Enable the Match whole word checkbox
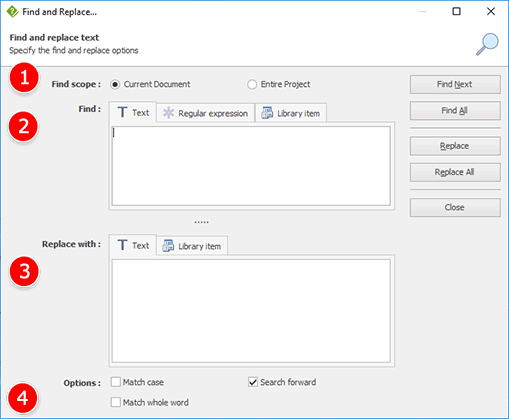 tap(116, 402)
